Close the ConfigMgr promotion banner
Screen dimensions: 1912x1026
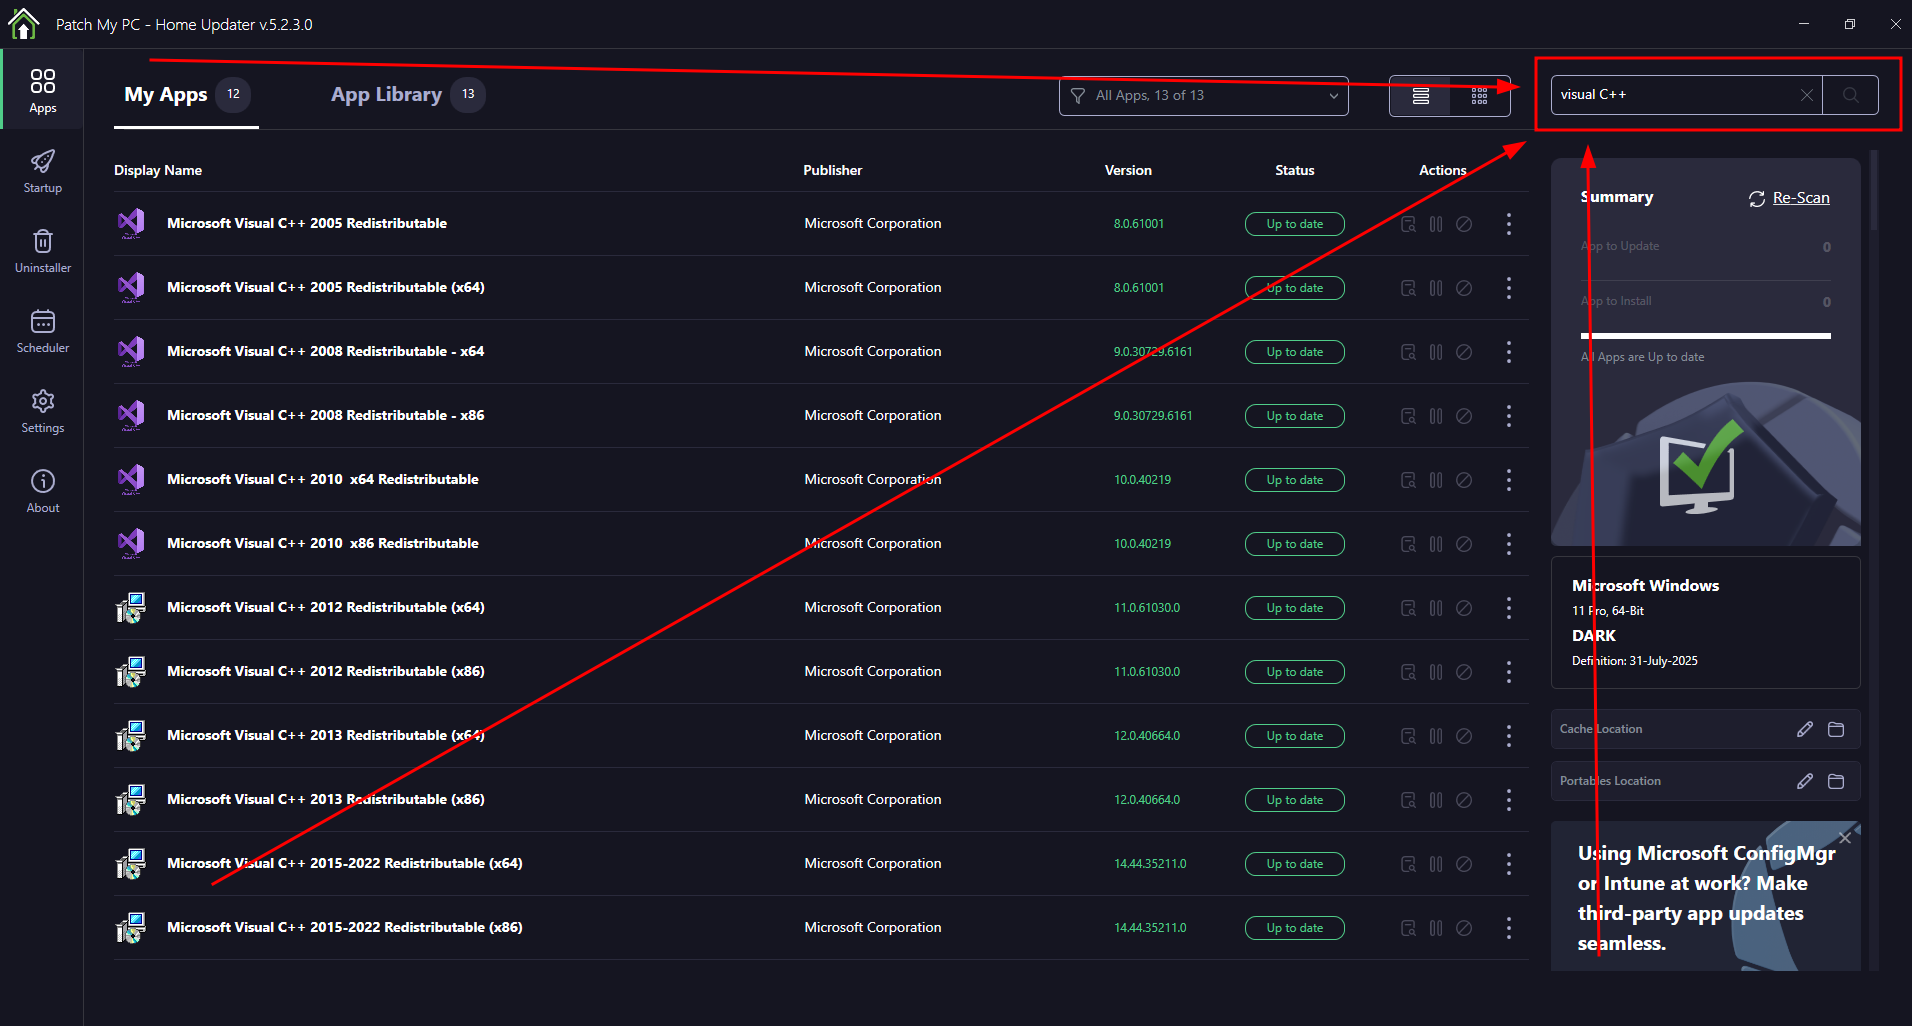tap(1845, 838)
